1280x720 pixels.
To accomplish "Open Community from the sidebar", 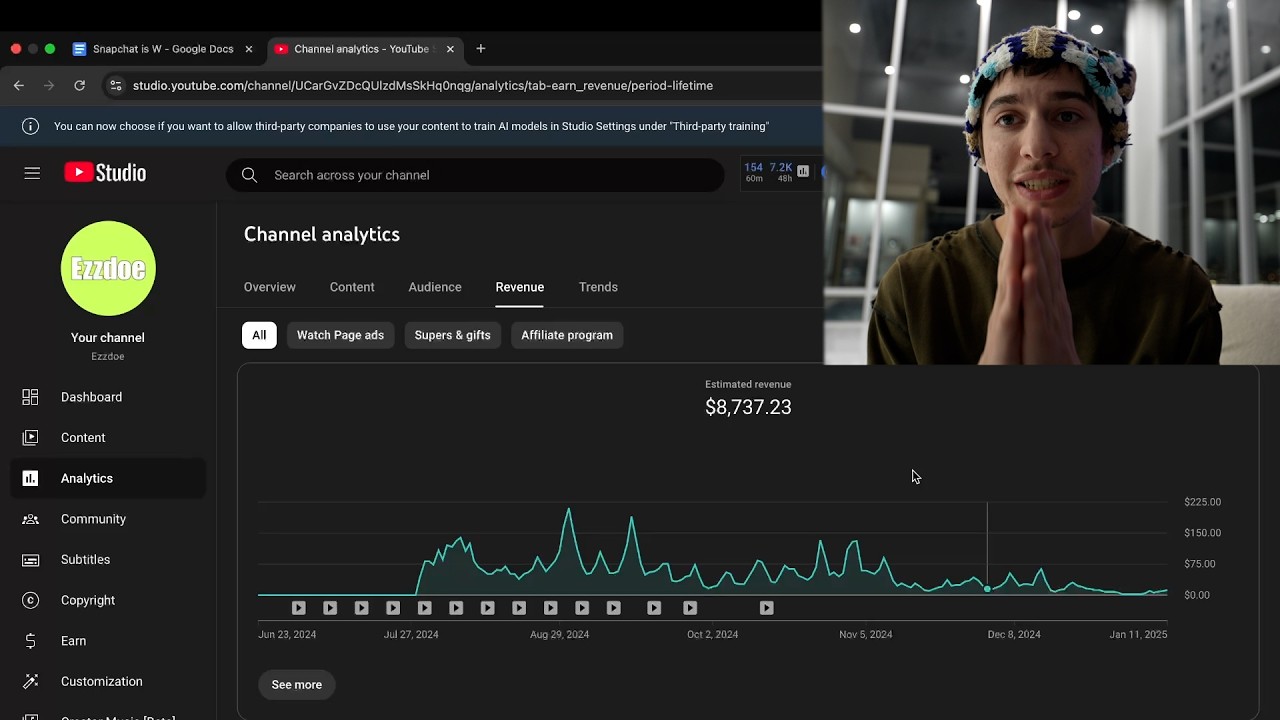I will (108, 519).
